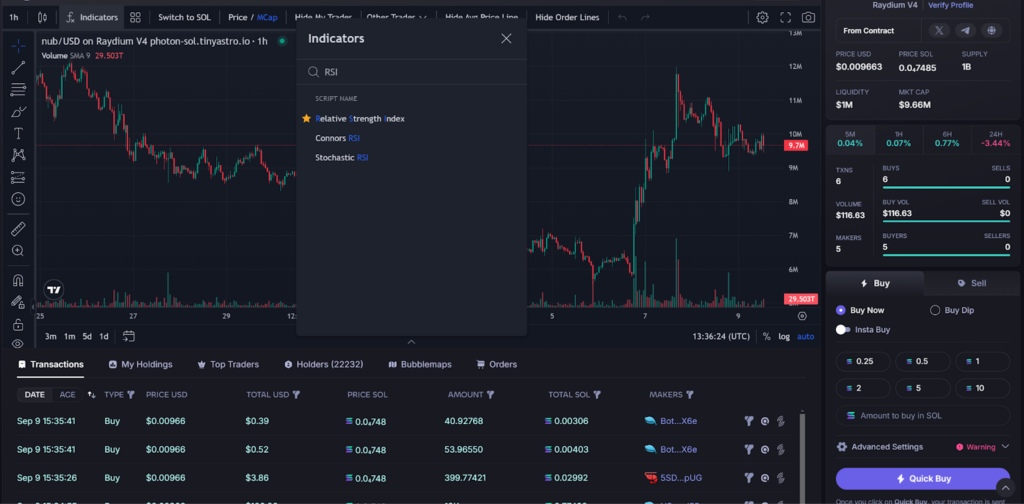Select the Buy Now radio option
This screenshot has width=1024, height=504.
[x=841, y=310]
